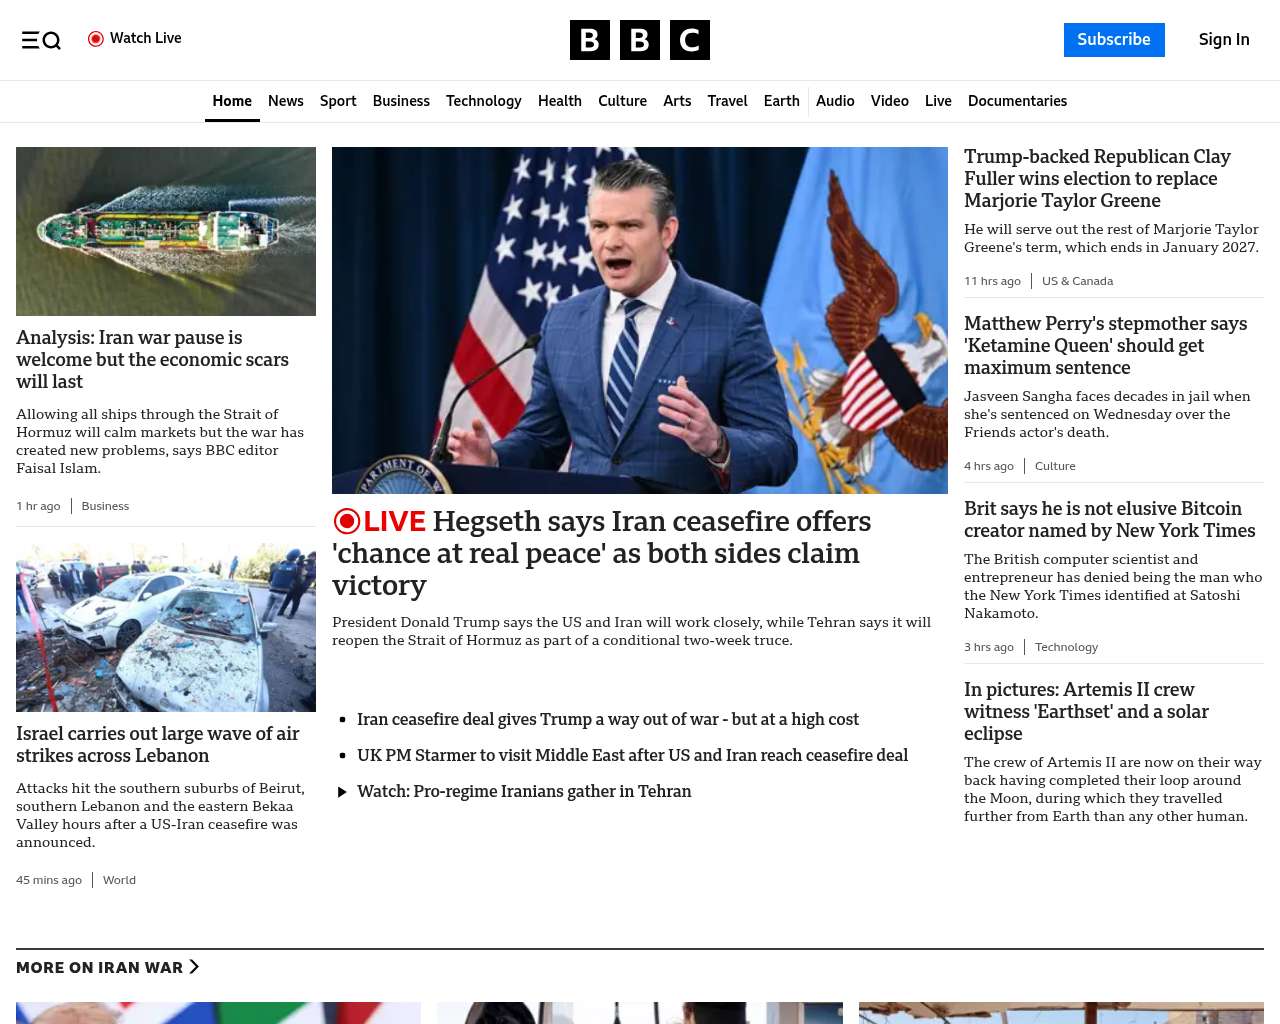Click the Sign In link
Viewport: 1280px width, 1024px height.
click(x=1223, y=40)
